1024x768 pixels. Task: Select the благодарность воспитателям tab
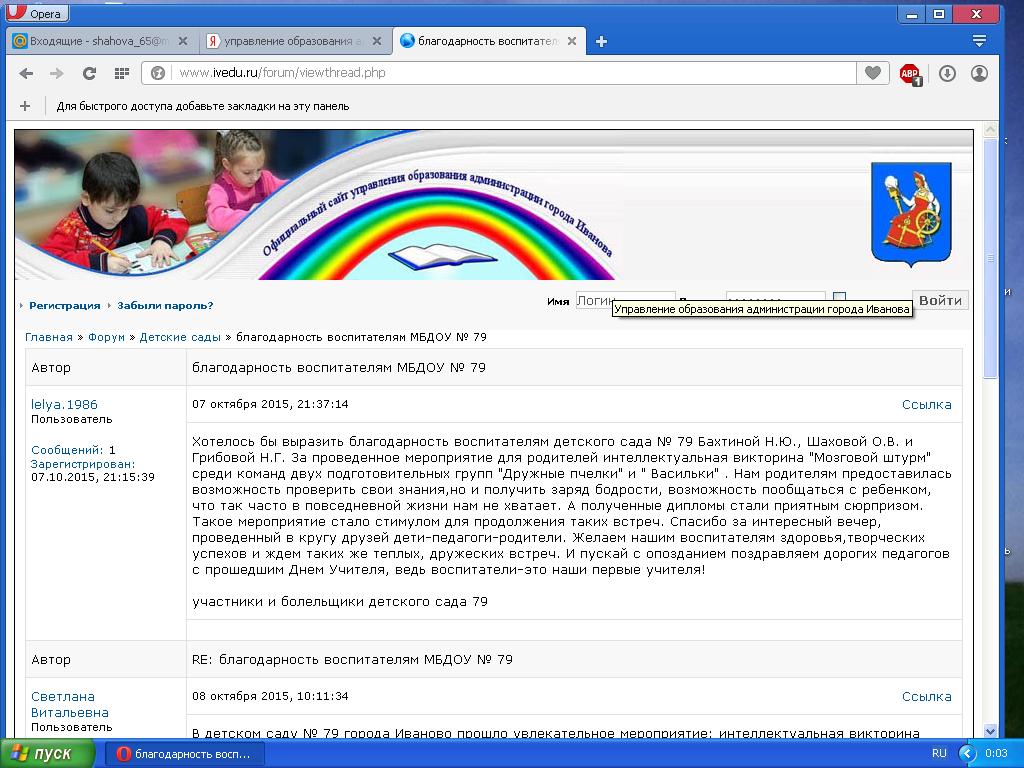coord(490,41)
